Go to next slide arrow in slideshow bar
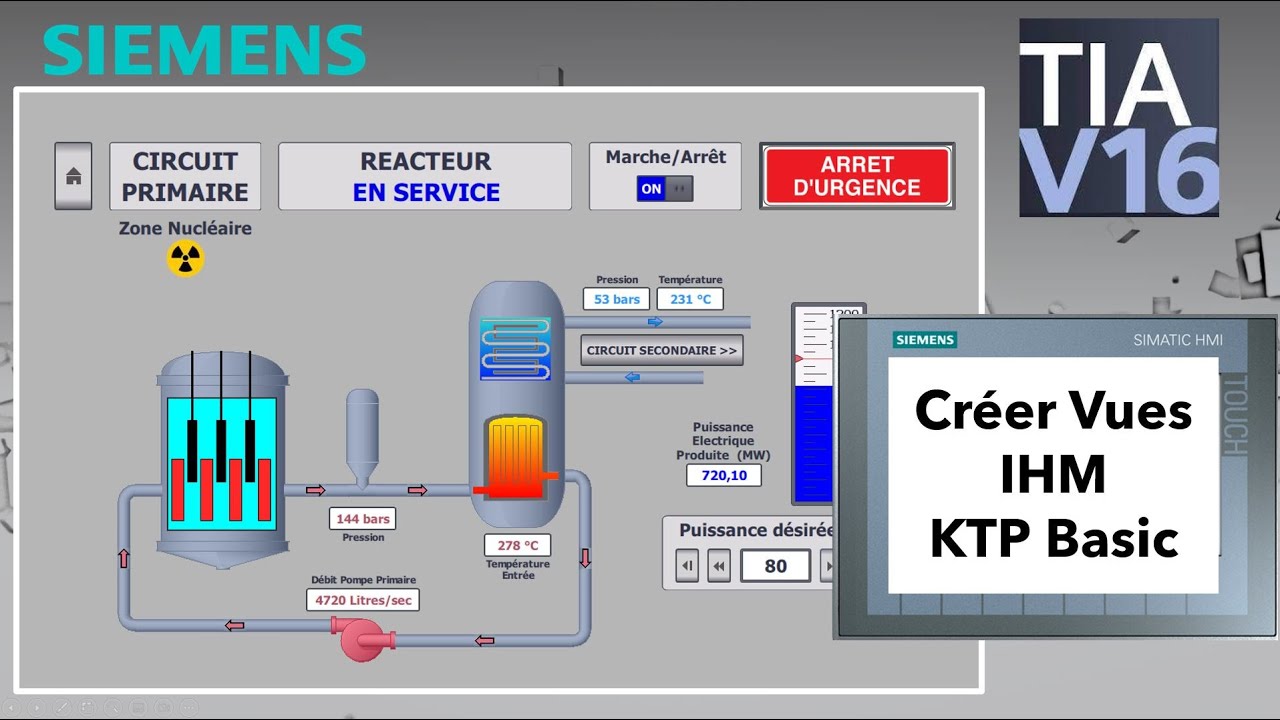The width and height of the screenshot is (1280, 720). [x=37, y=707]
